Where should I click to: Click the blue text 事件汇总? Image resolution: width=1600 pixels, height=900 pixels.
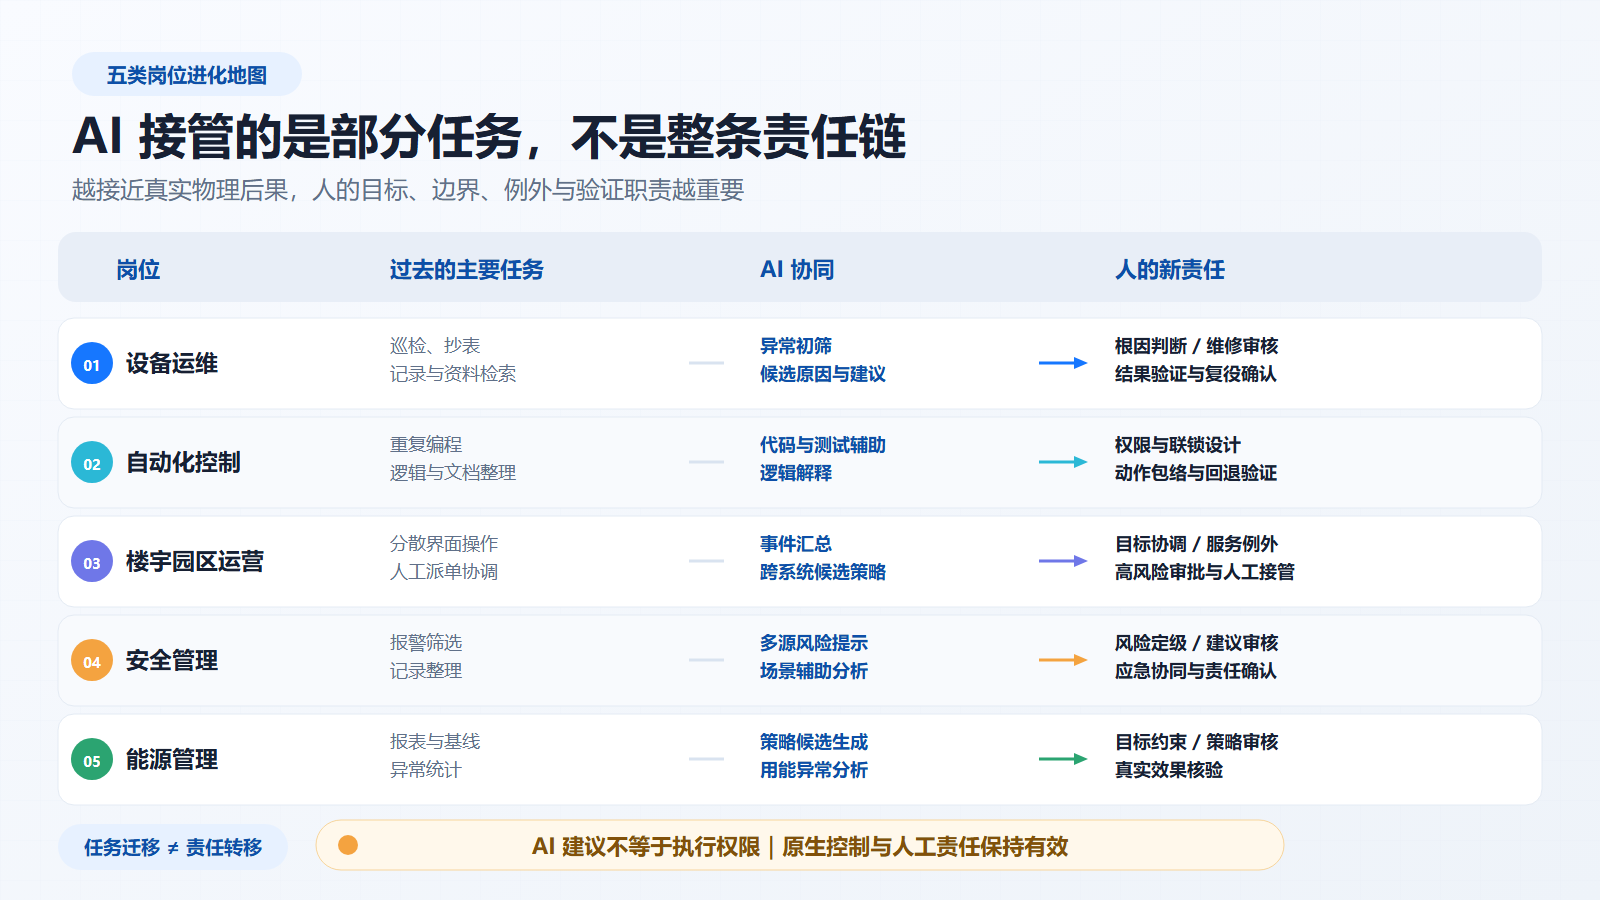pos(796,543)
